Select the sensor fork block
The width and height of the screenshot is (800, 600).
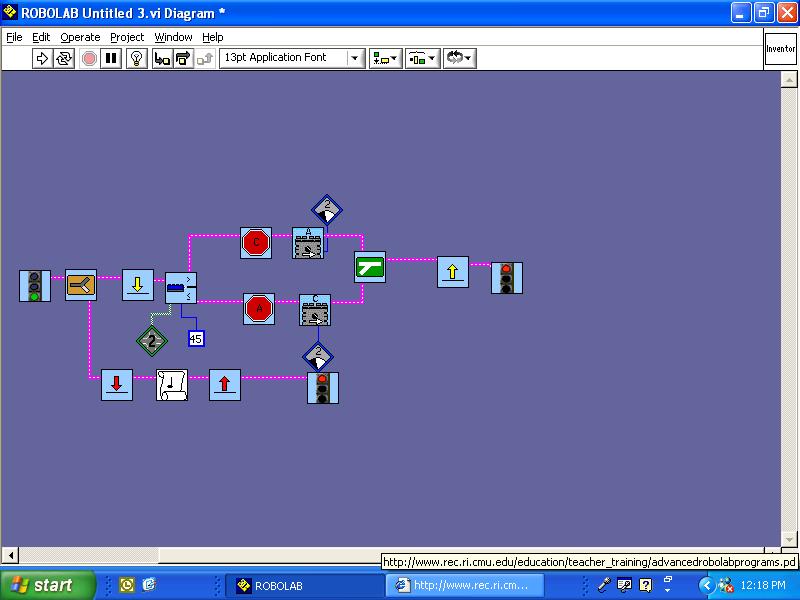tap(181, 288)
